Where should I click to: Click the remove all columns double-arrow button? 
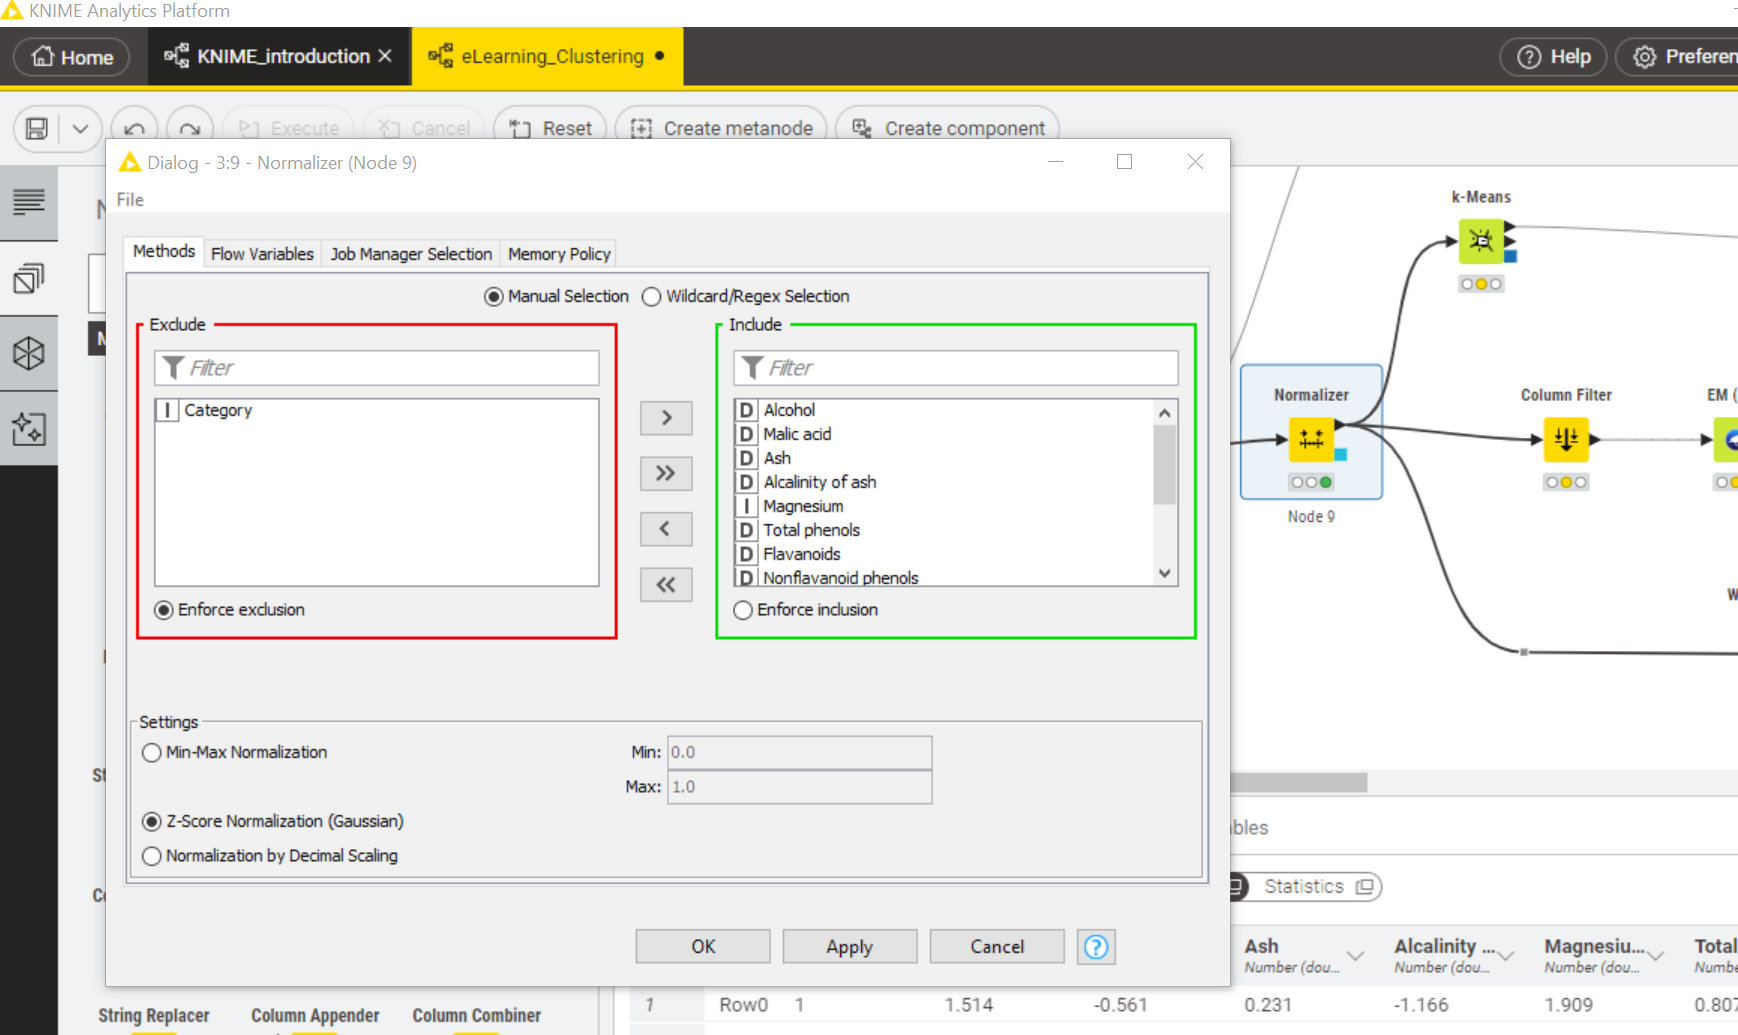(x=666, y=585)
